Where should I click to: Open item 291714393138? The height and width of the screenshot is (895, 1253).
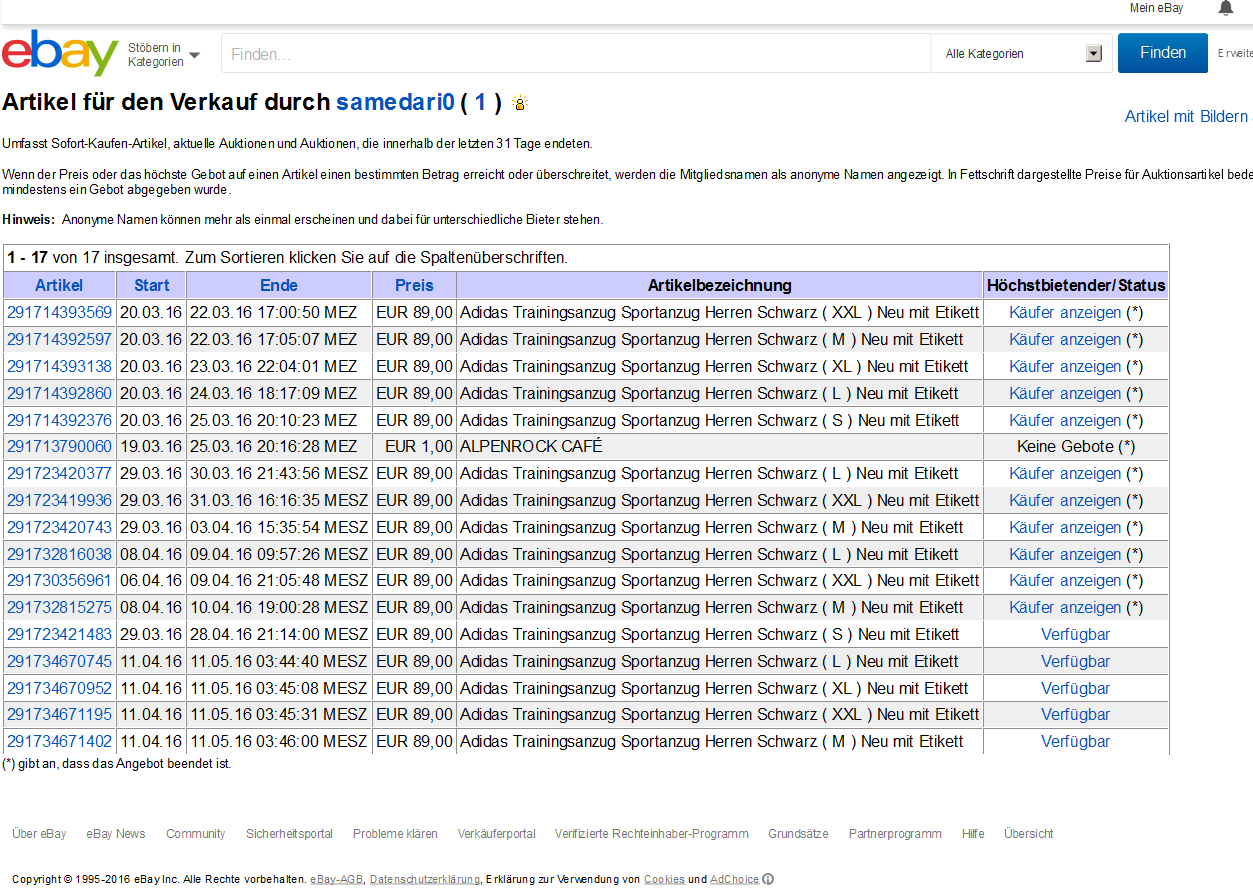[x=60, y=366]
